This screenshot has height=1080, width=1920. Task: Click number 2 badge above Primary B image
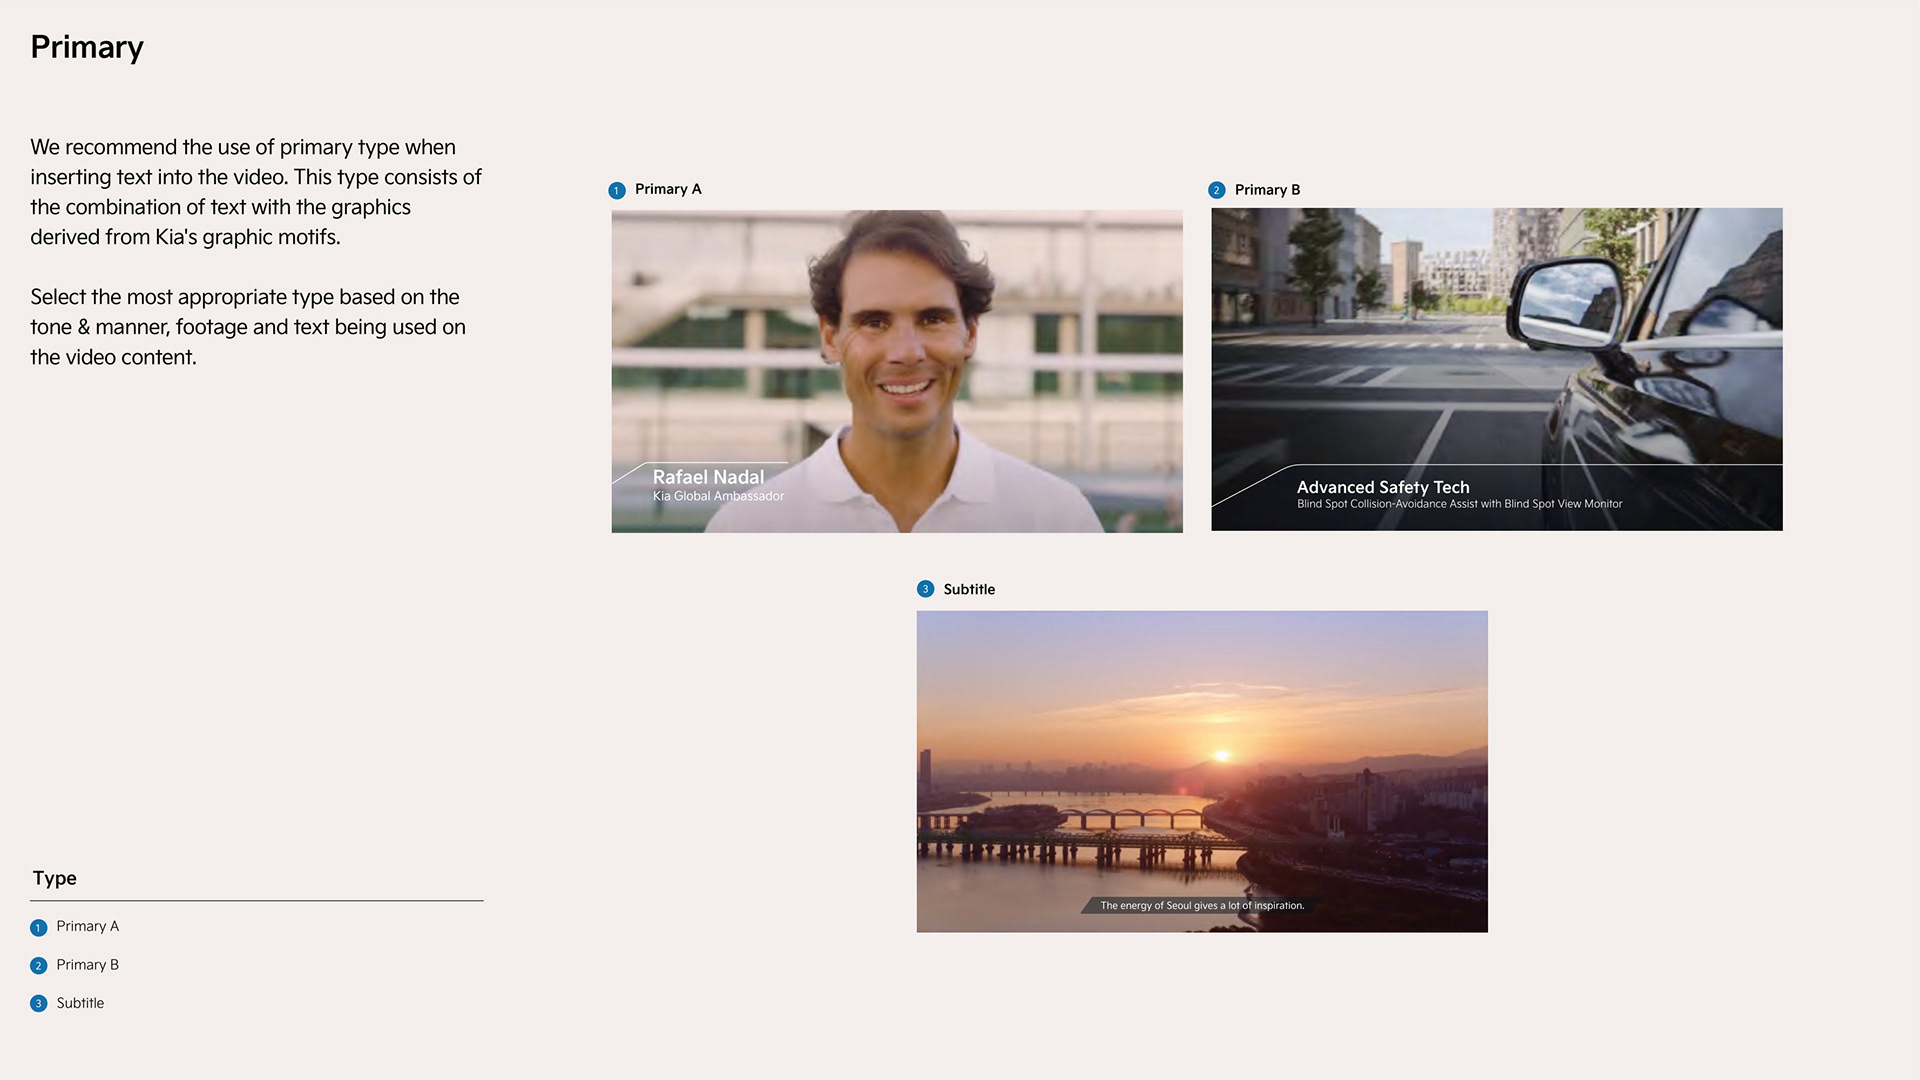coord(1216,190)
